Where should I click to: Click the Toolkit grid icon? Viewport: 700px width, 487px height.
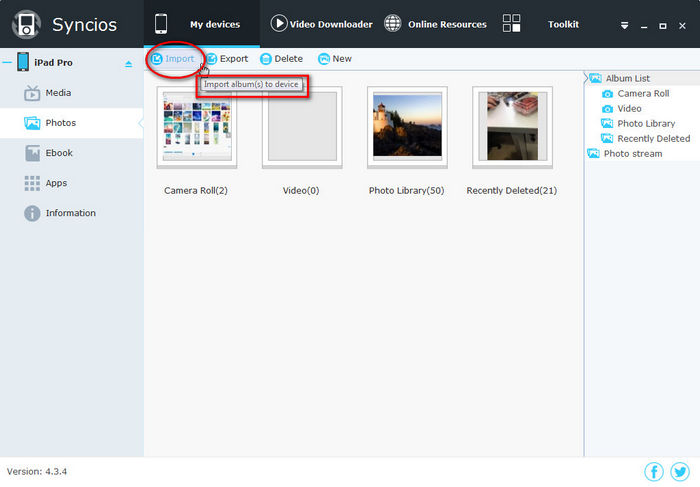click(x=511, y=23)
